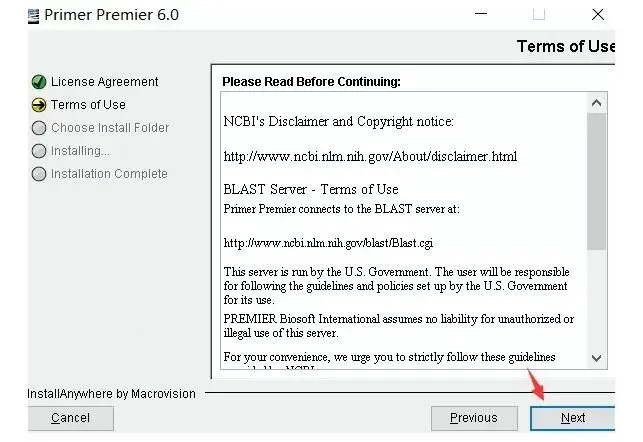Click the green checkmark beside License Agreement
This screenshot has height=442, width=643.
tap(39, 82)
